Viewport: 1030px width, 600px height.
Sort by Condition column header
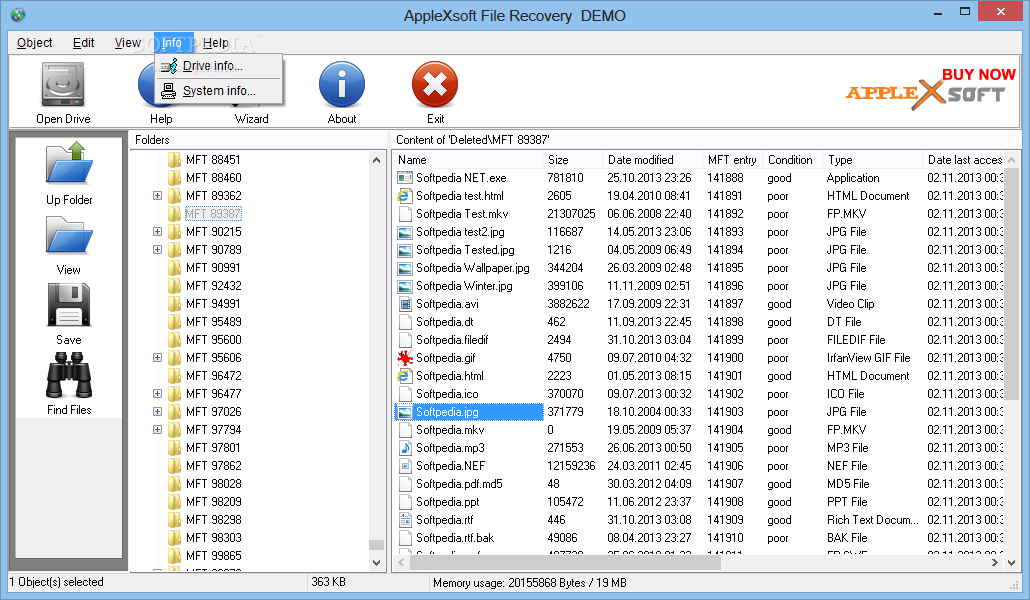(792, 160)
